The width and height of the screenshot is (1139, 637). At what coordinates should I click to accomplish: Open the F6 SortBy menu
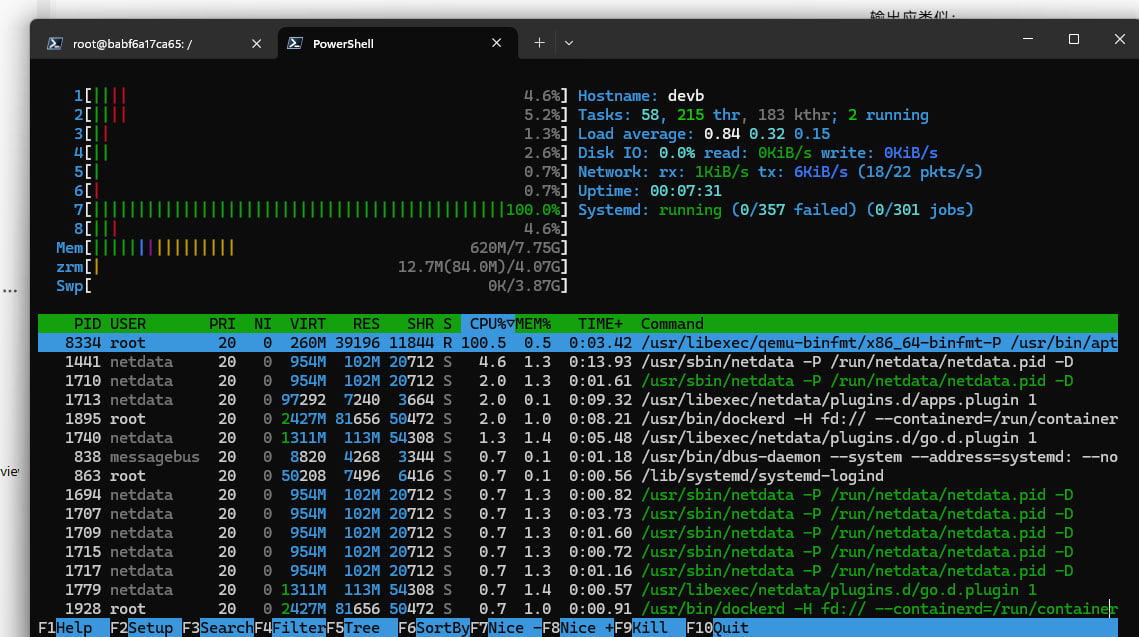coord(434,628)
